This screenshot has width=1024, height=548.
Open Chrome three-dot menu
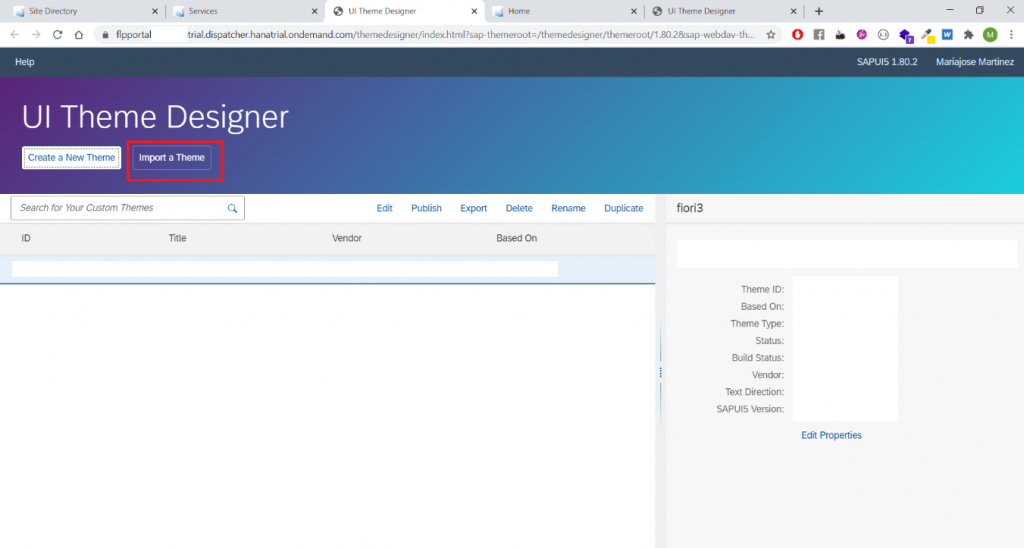[x=1011, y=35]
